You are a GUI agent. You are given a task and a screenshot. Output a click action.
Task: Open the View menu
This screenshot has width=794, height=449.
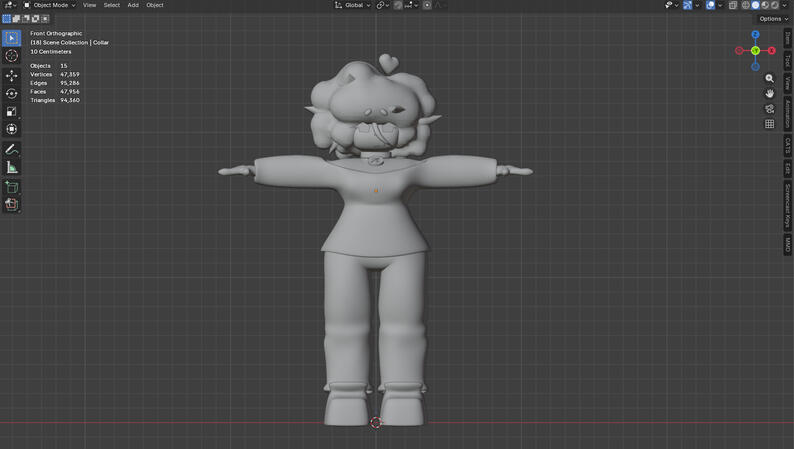click(89, 5)
